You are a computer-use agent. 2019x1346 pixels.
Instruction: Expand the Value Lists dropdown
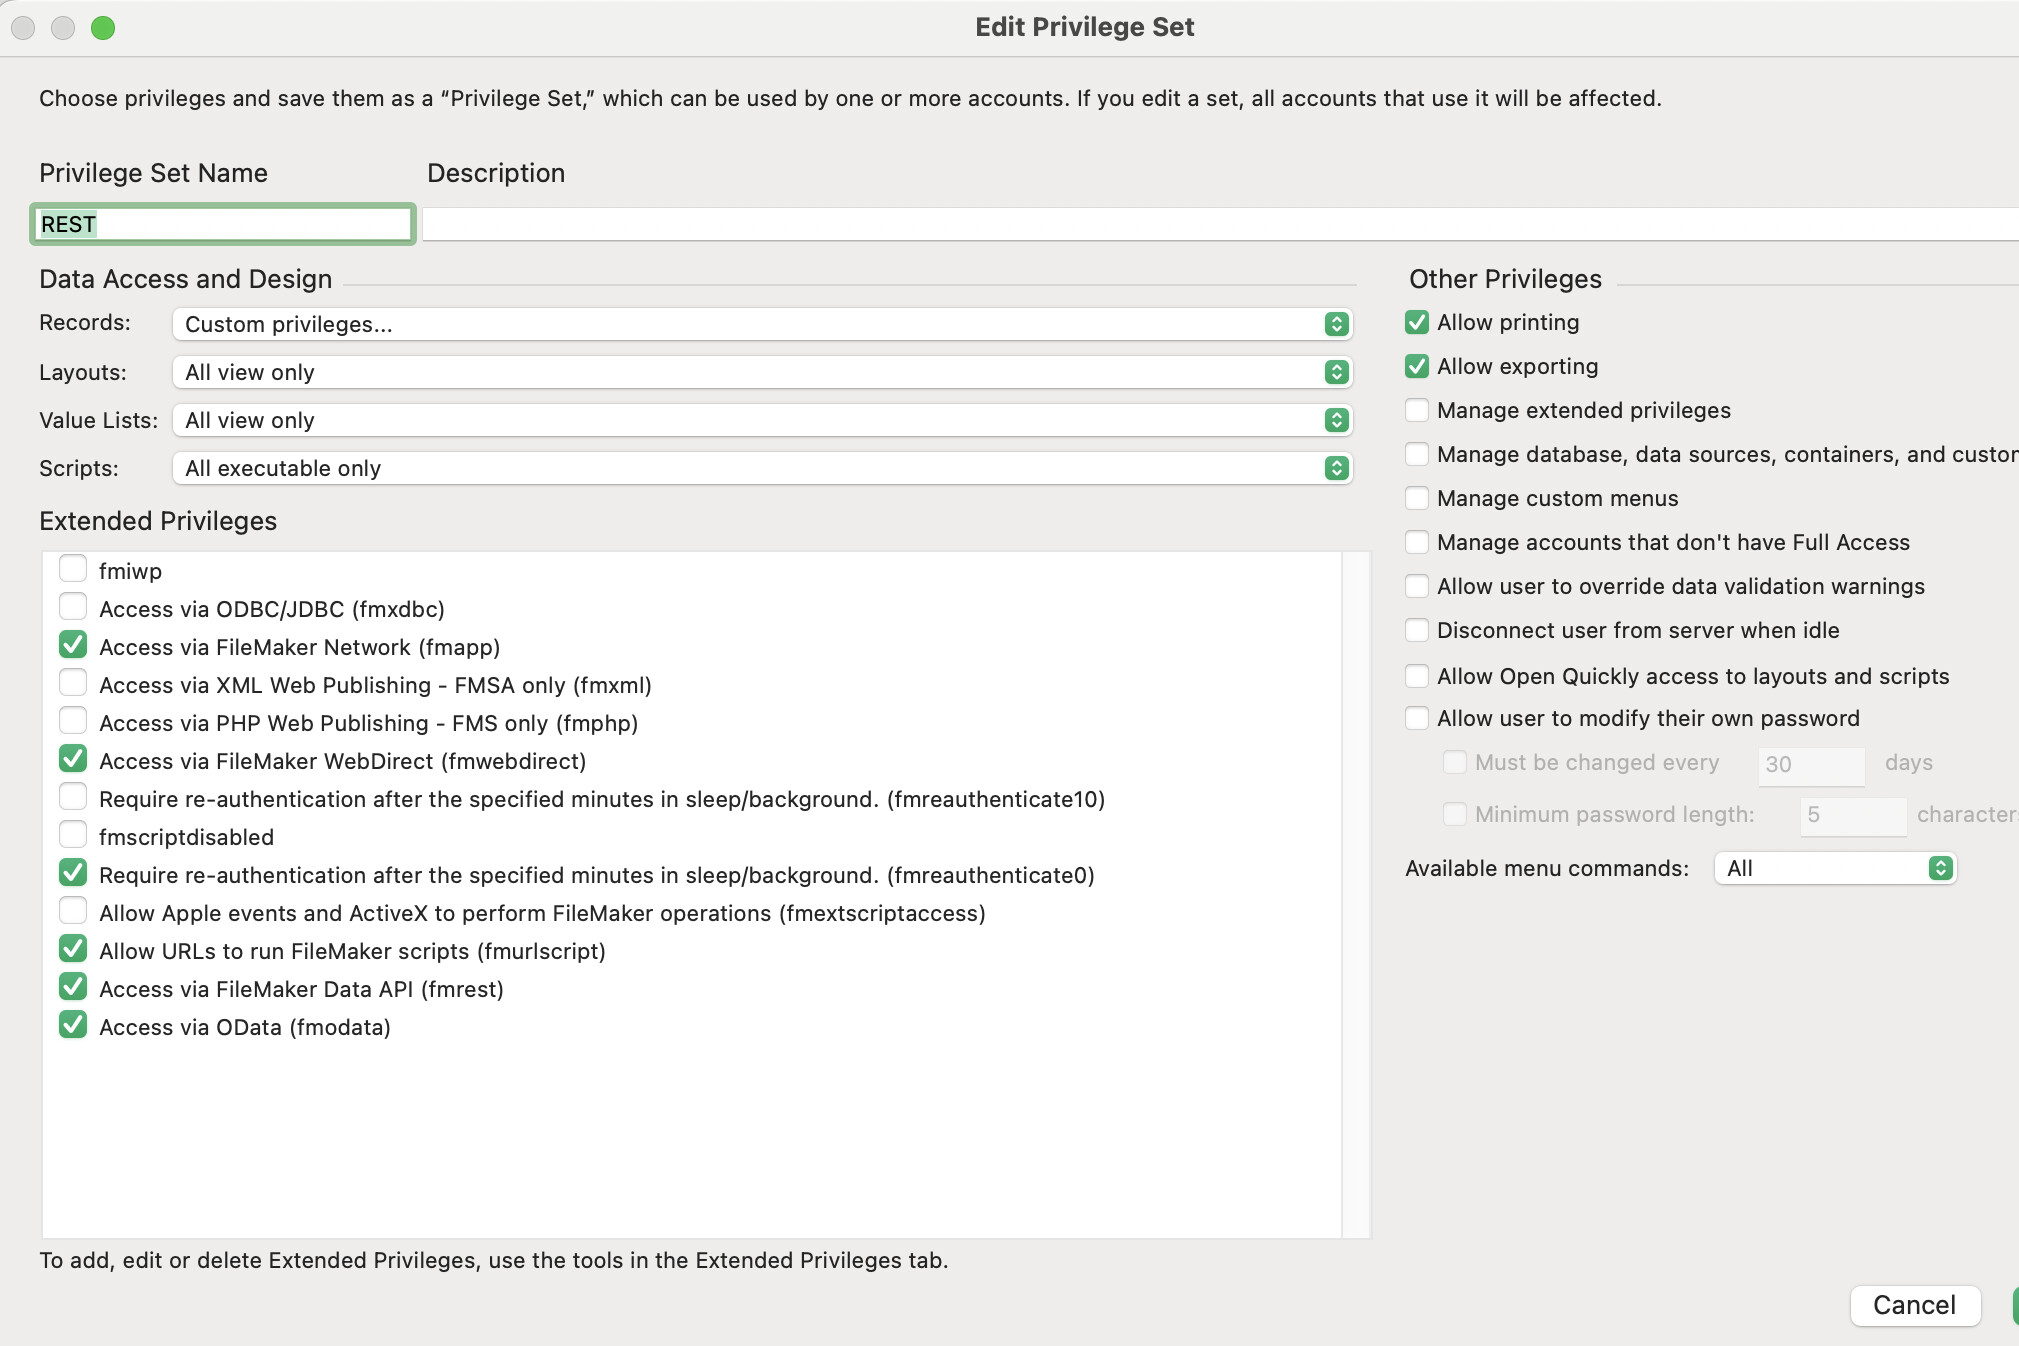pyautogui.click(x=762, y=420)
